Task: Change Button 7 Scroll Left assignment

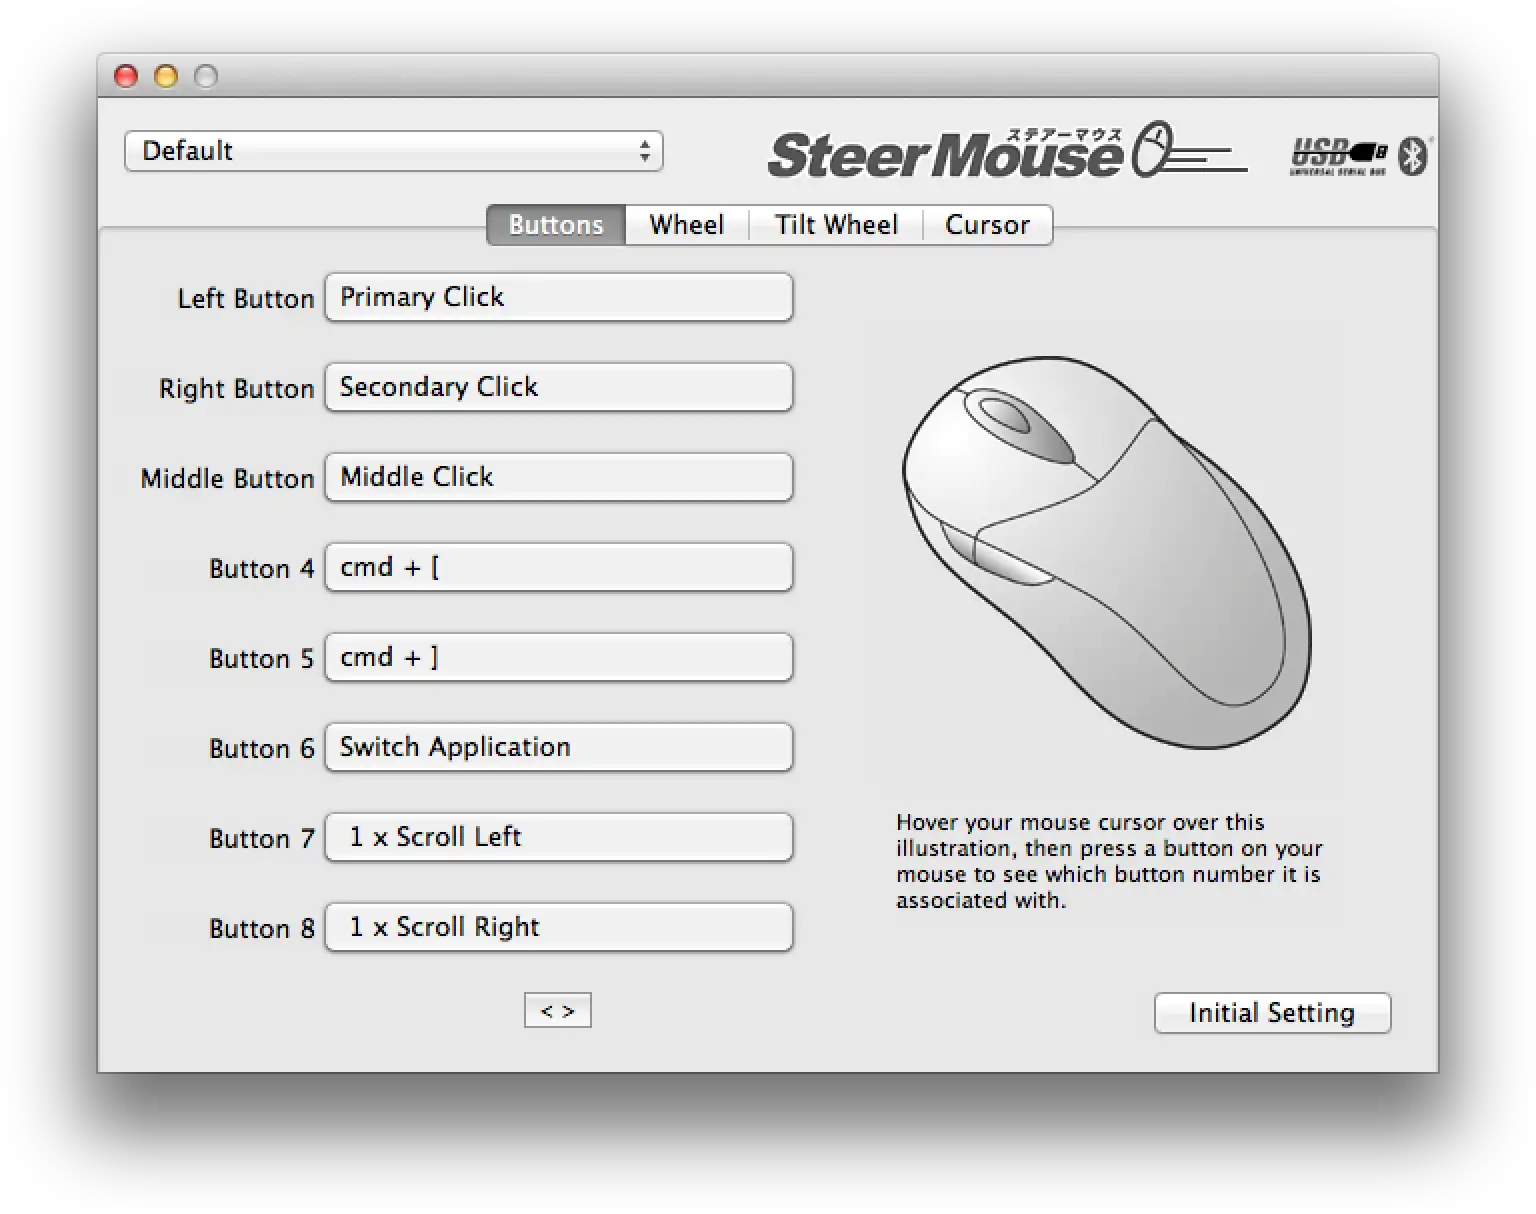Action: pos(559,837)
